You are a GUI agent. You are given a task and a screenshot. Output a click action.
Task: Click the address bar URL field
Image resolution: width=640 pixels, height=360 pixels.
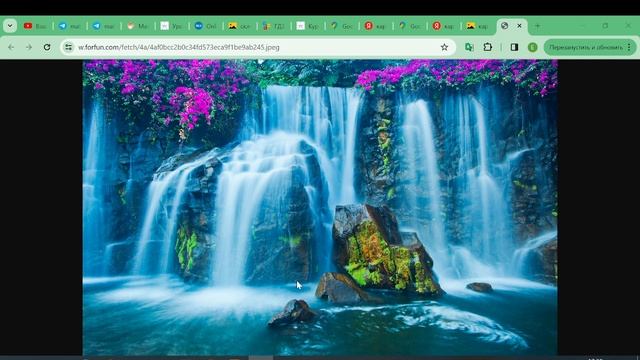click(257, 47)
